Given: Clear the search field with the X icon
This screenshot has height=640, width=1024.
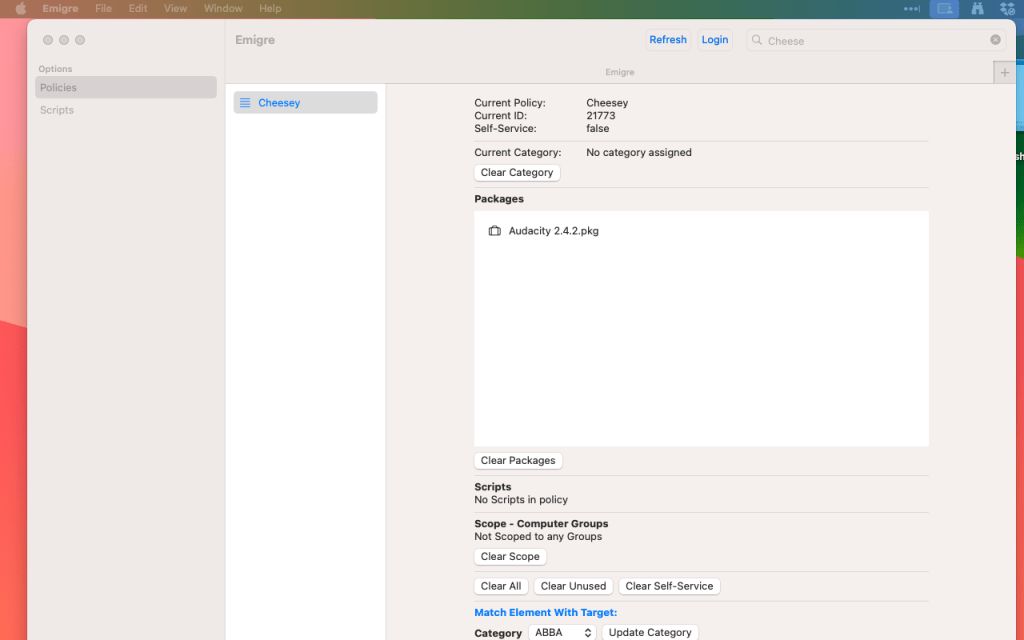Looking at the screenshot, I should tap(995, 40).
